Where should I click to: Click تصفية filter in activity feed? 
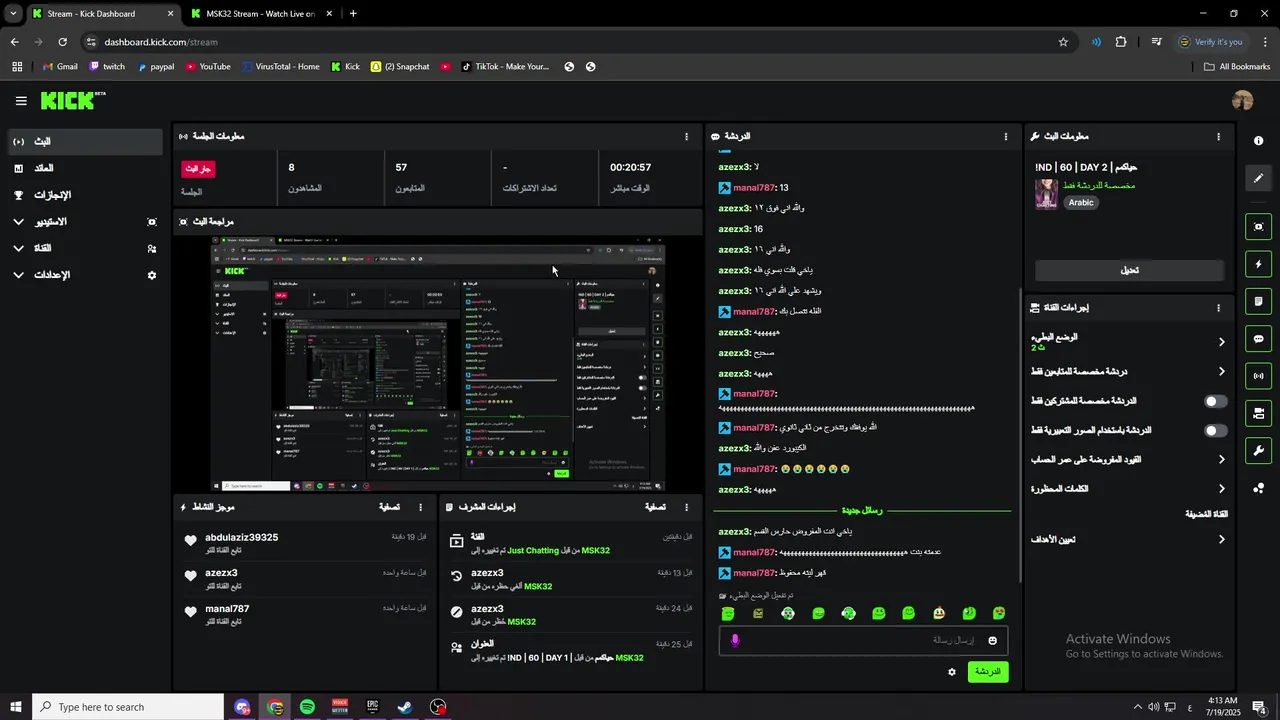point(389,507)
